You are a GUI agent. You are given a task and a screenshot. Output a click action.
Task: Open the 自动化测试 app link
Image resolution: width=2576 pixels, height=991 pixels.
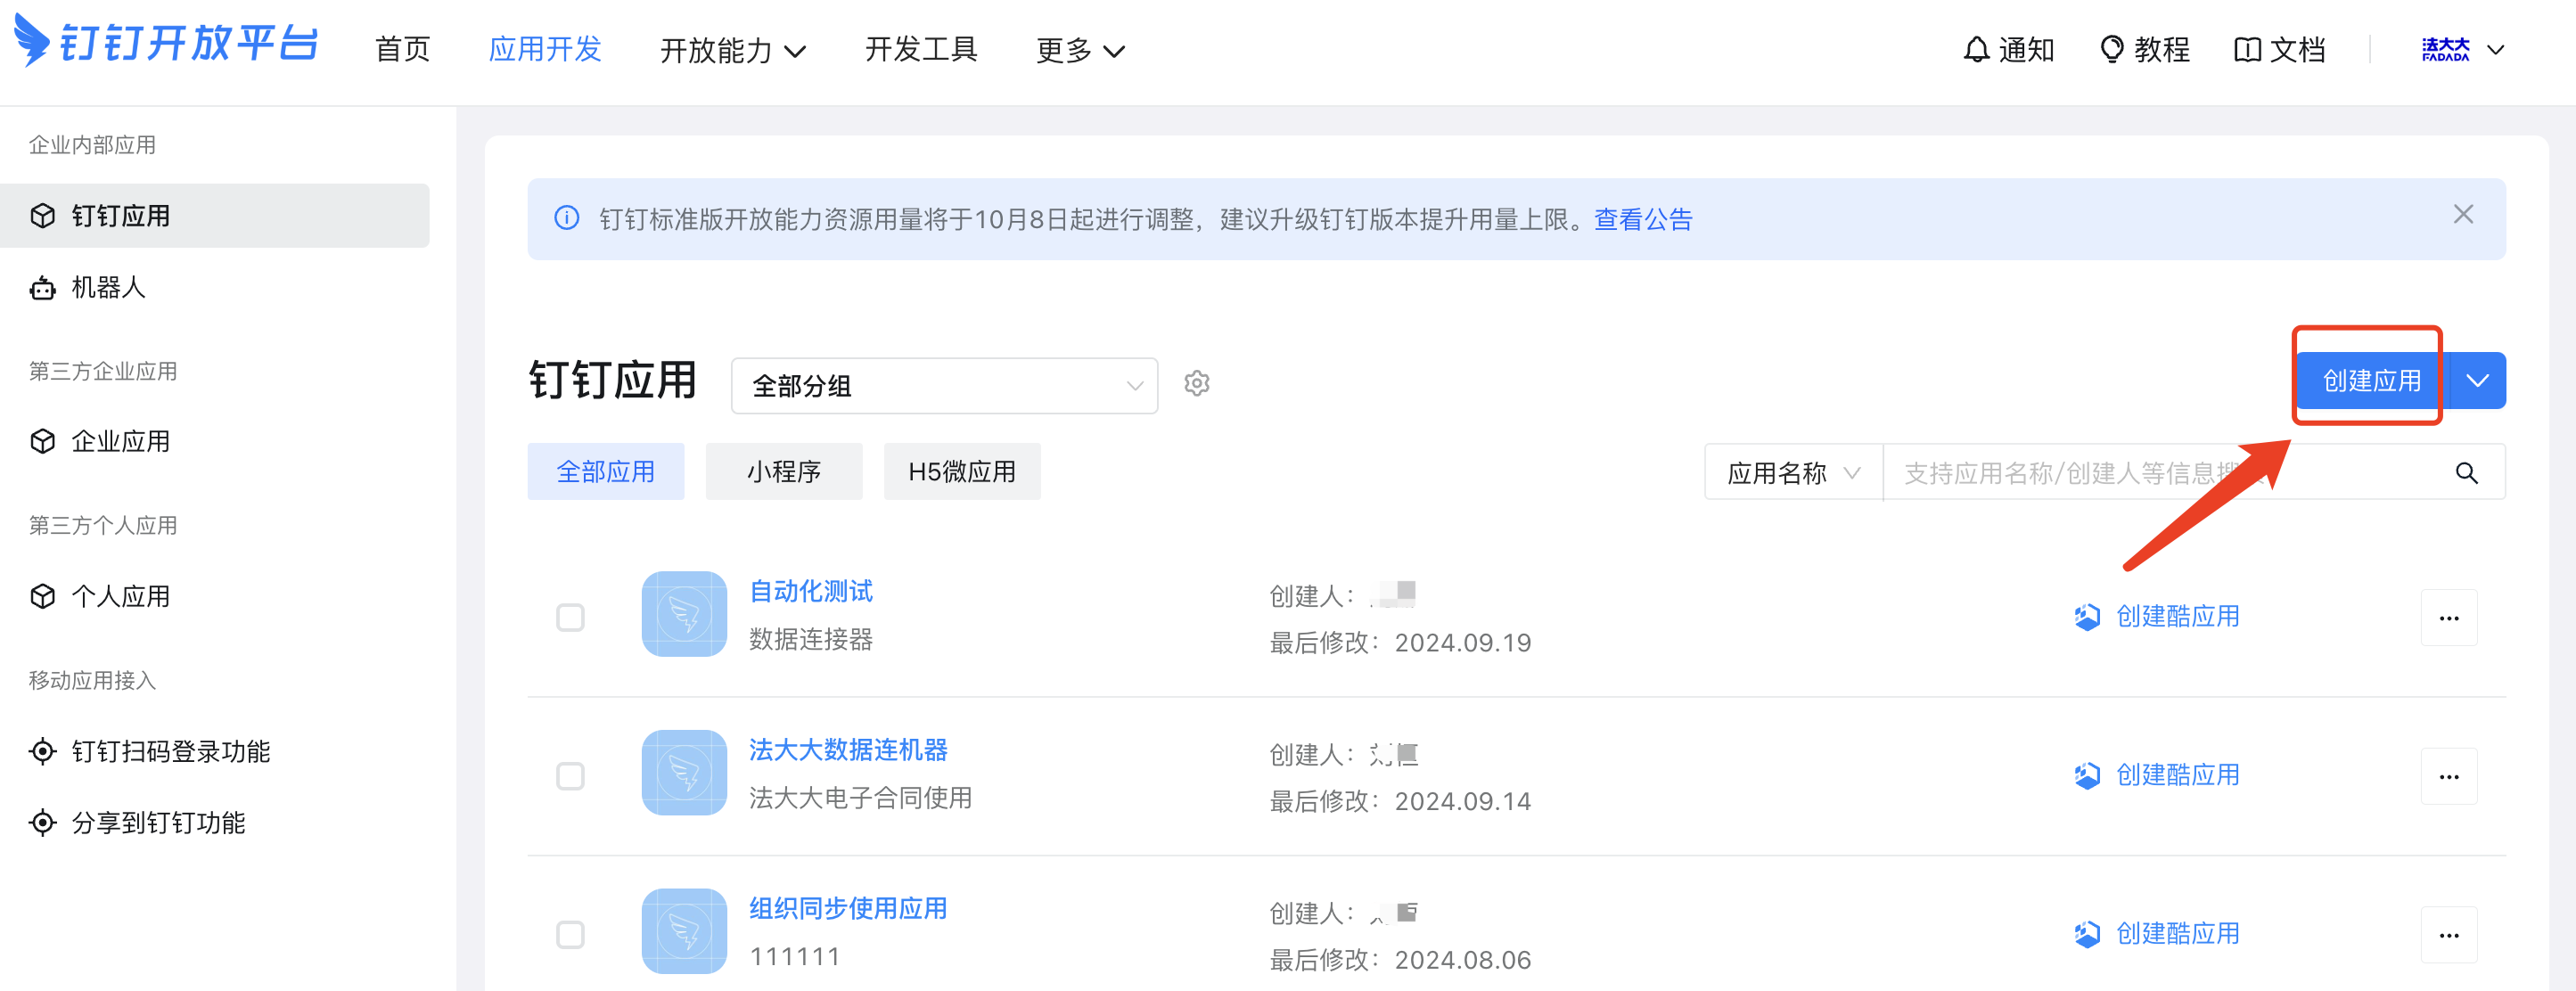(811, 591)
